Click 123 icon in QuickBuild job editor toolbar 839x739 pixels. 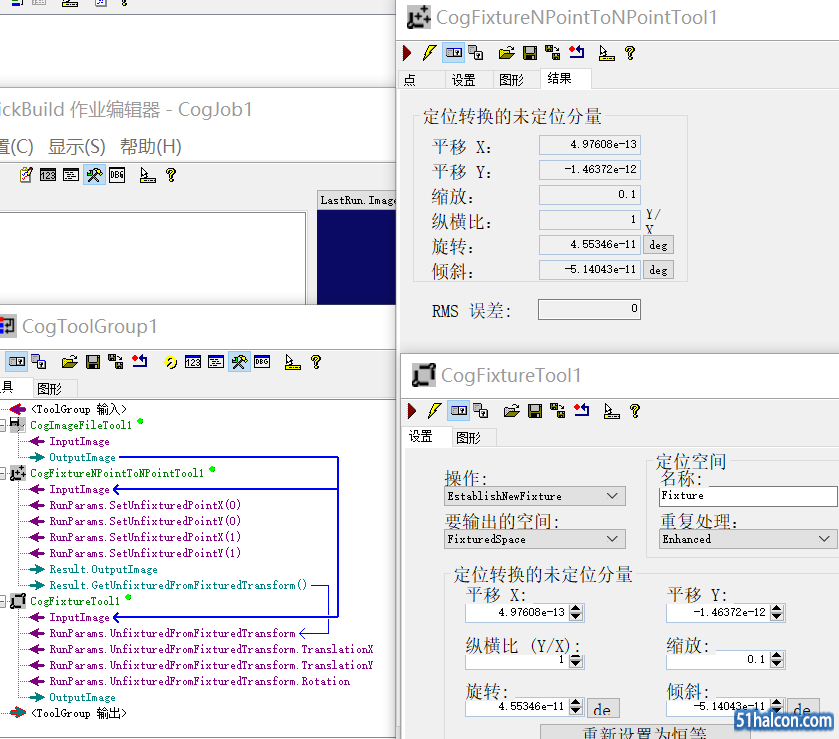click(48, 175)
